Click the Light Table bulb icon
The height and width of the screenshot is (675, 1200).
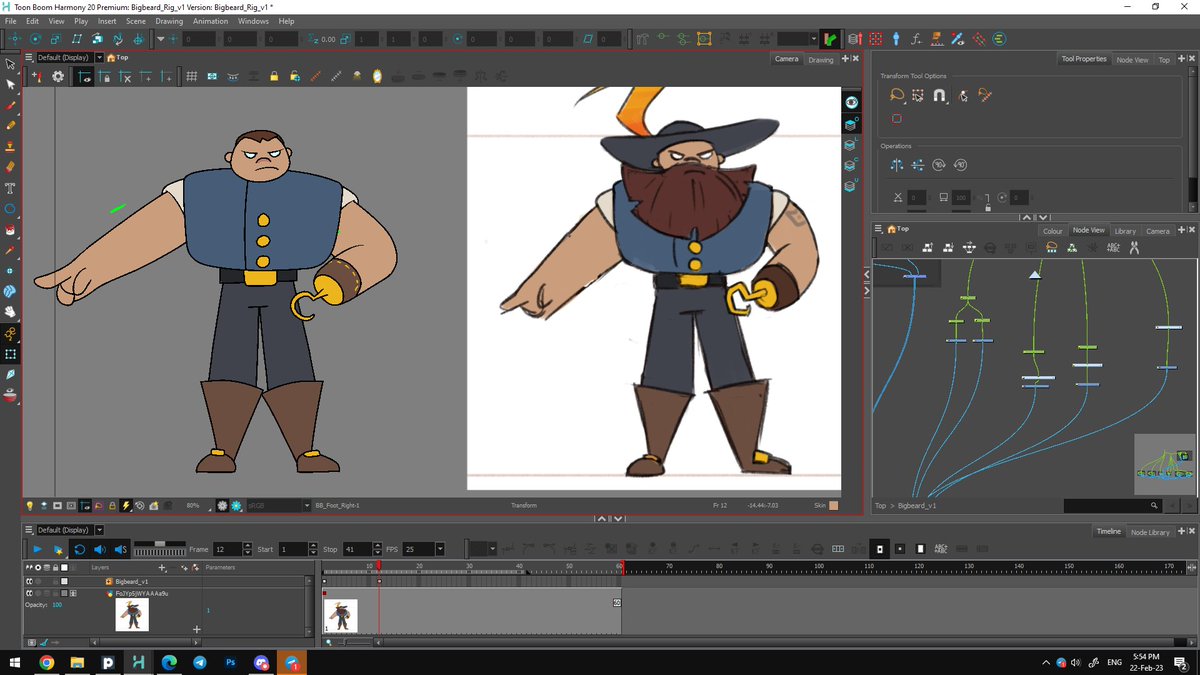coord(30,506)
